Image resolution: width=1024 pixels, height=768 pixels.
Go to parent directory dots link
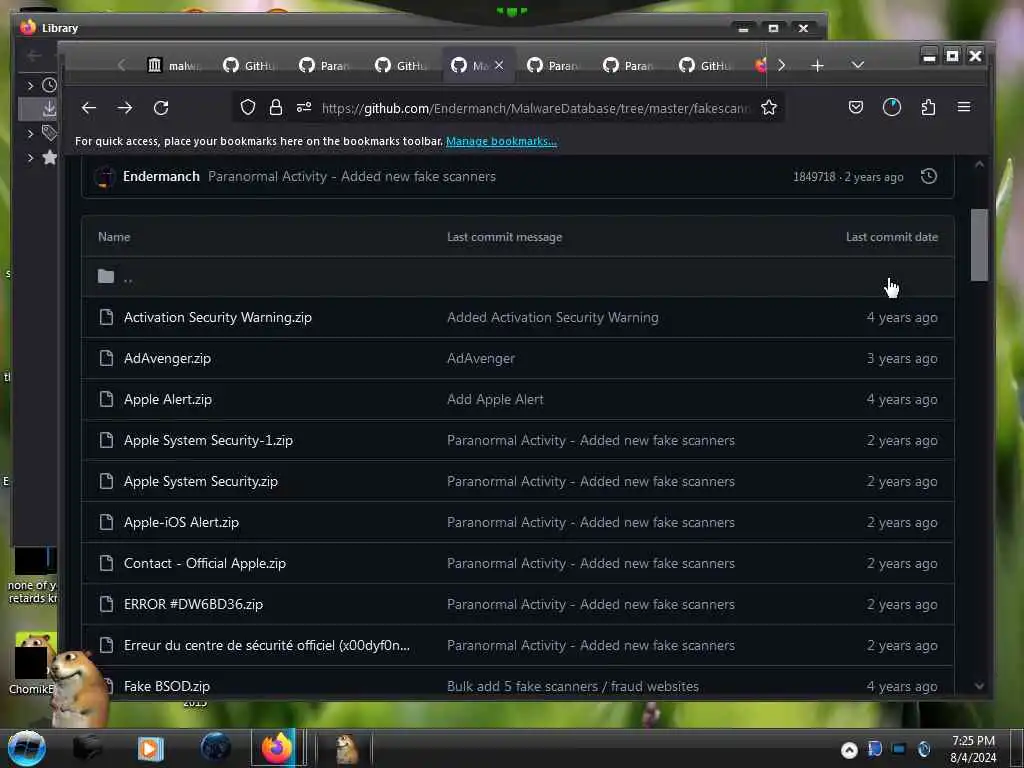coord(128,278)
